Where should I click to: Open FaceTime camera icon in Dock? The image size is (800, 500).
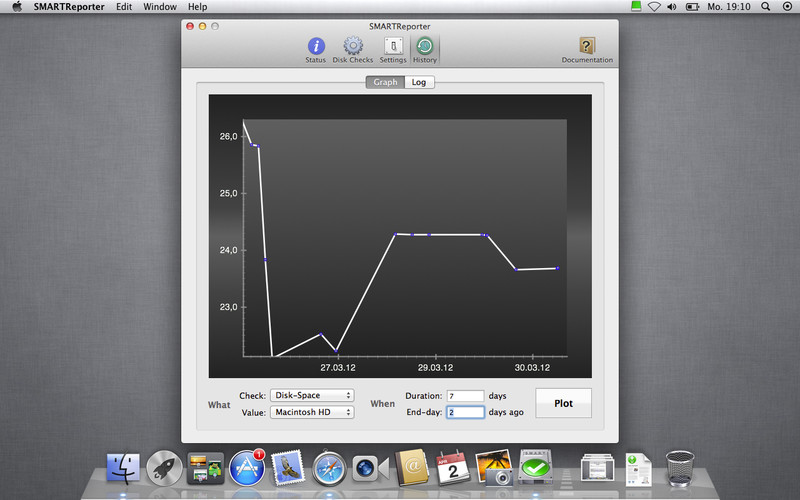(370, 468)
